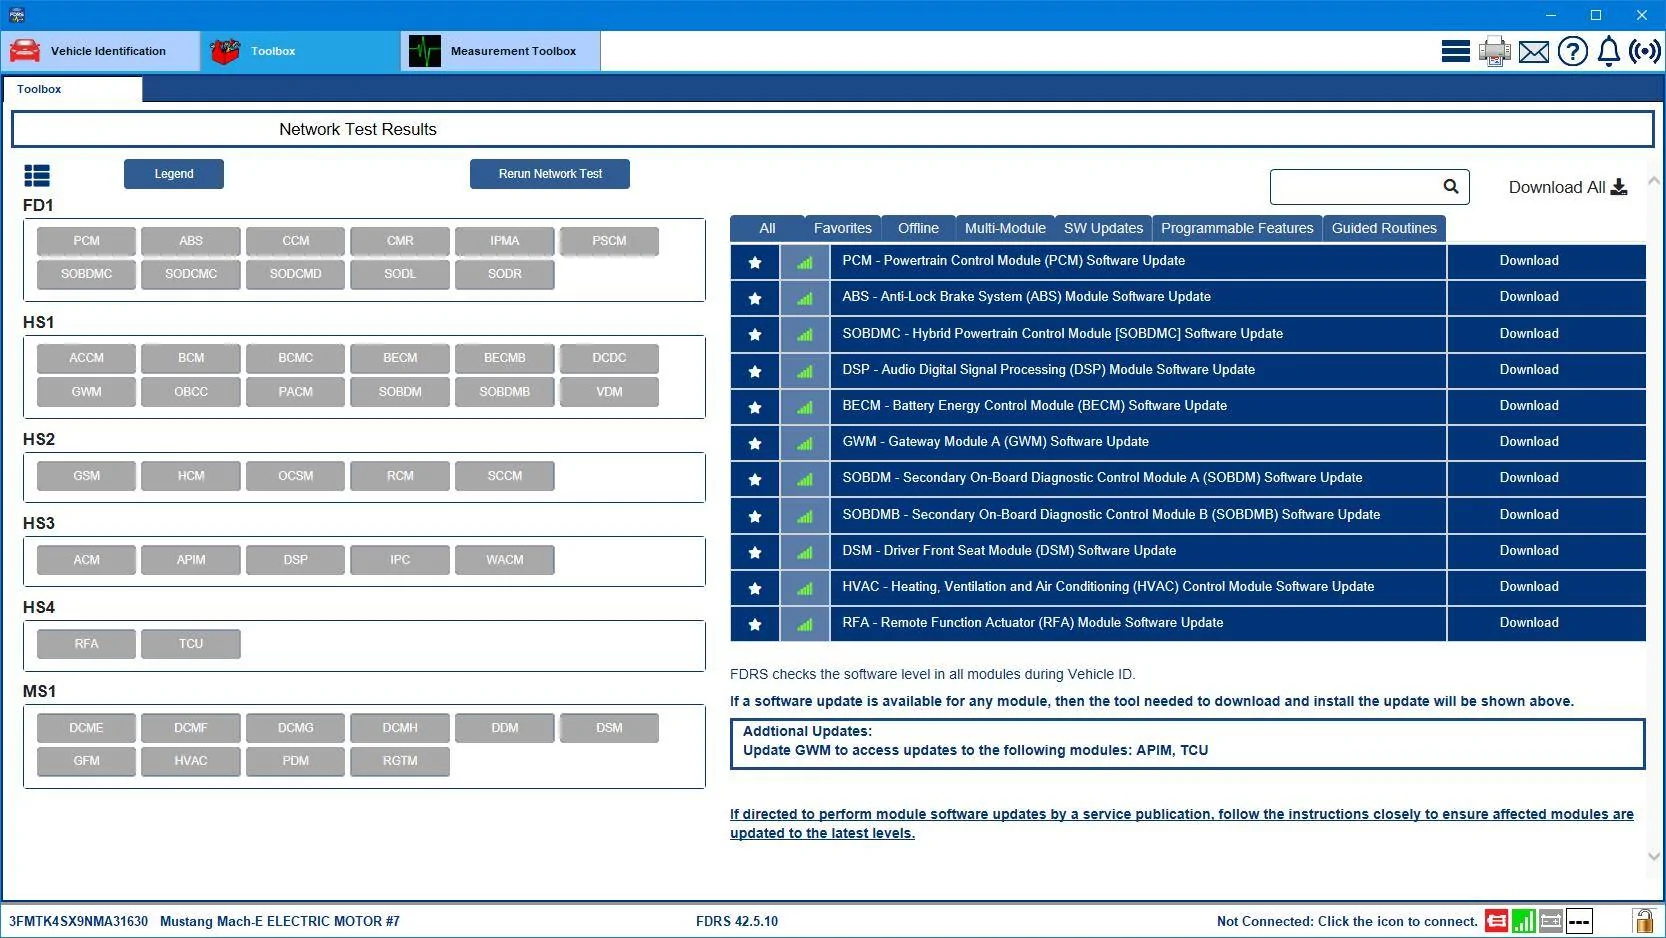The width and height of the screenshot is (1666, 938).
Task: Select the SOBDMC Software Update row
Action: [x=1138, y=334]
